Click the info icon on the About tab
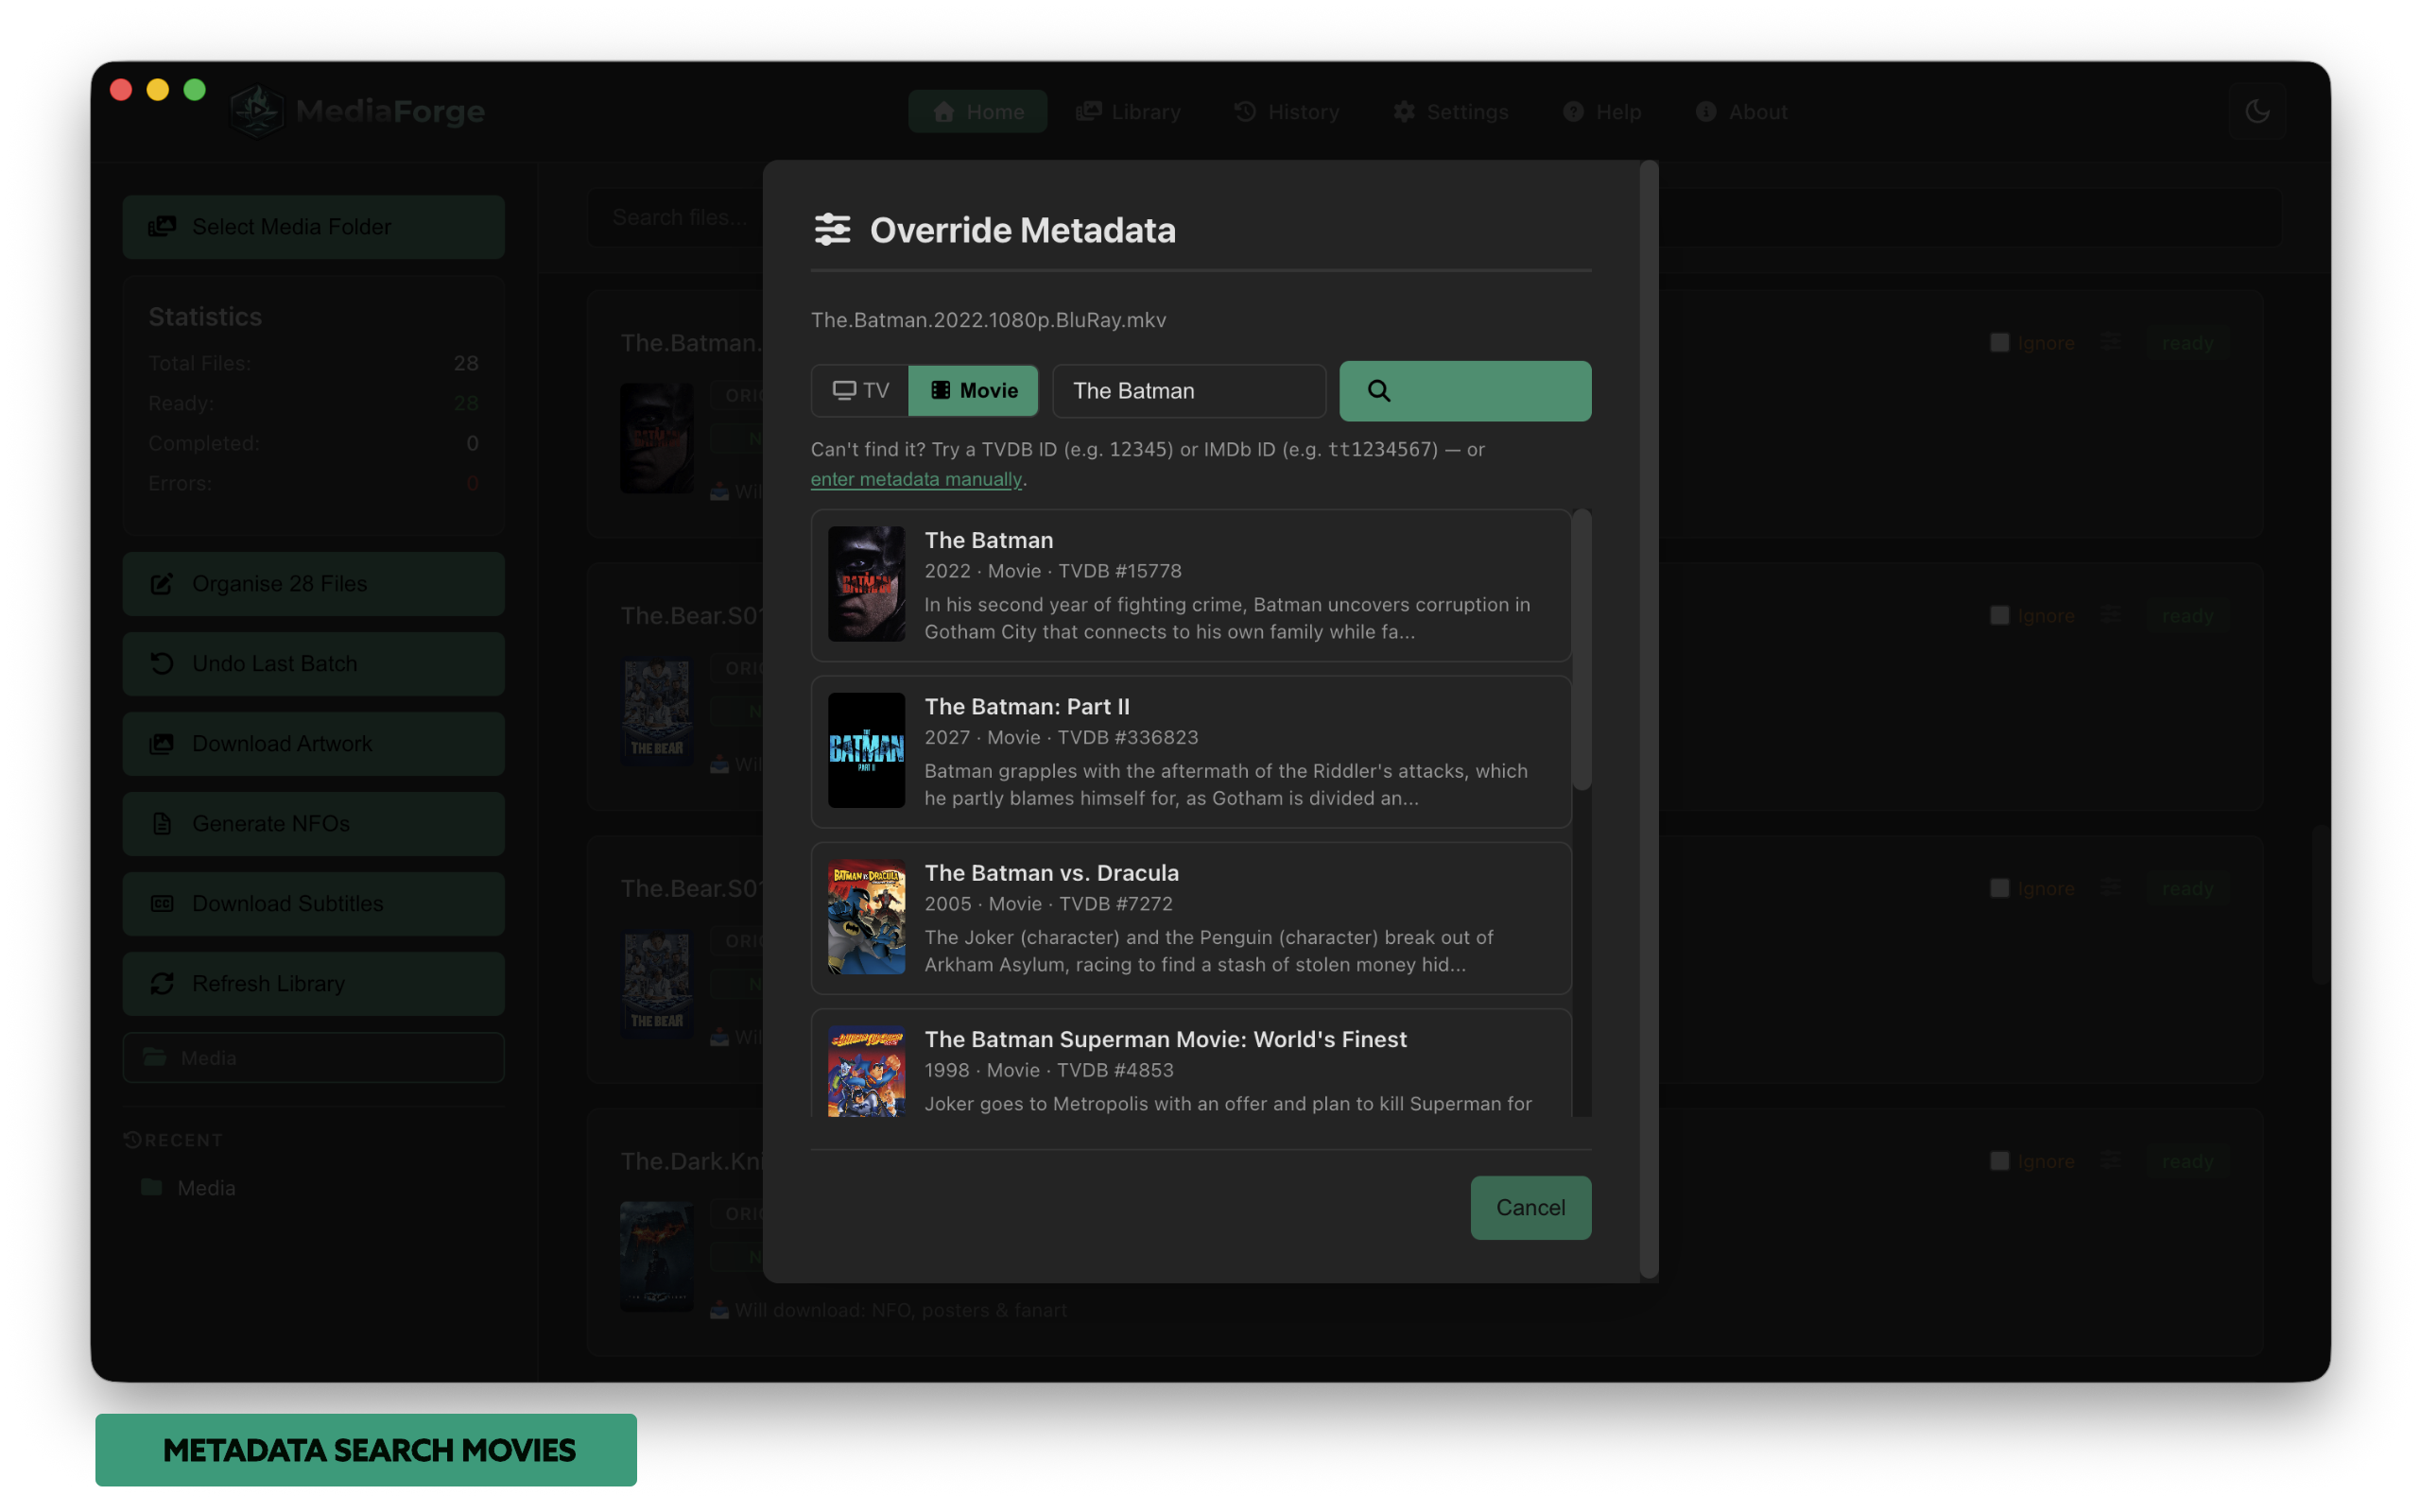 click(x=1706, y=111)
